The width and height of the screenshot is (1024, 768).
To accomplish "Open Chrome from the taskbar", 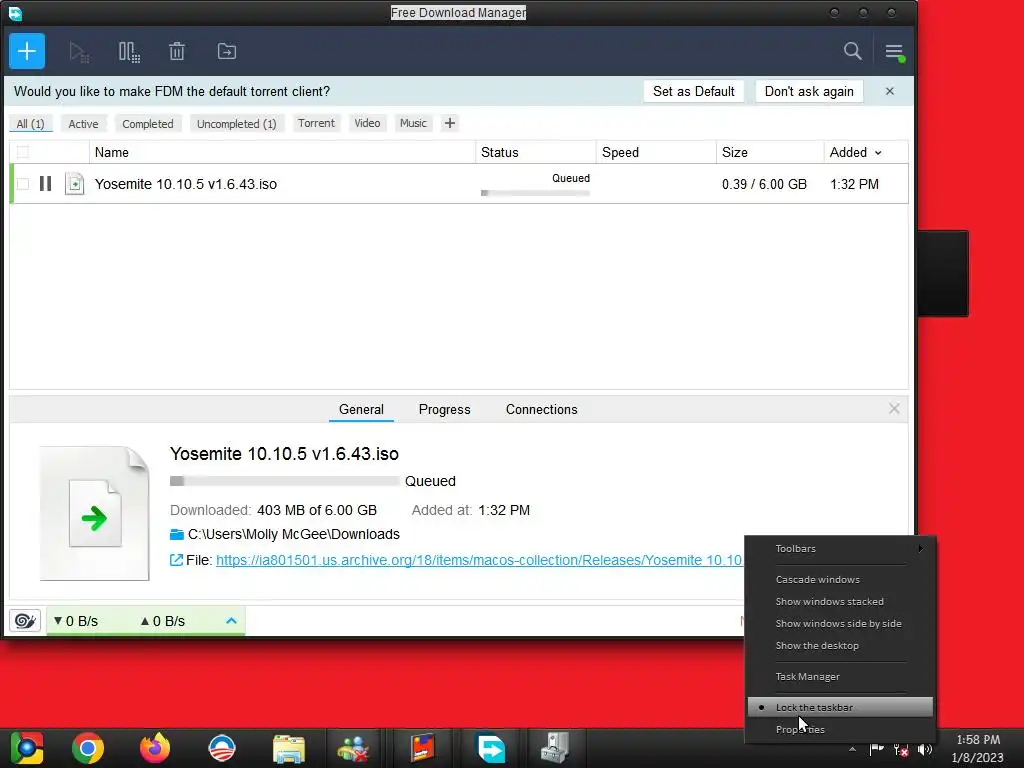I will coord(88,748).
